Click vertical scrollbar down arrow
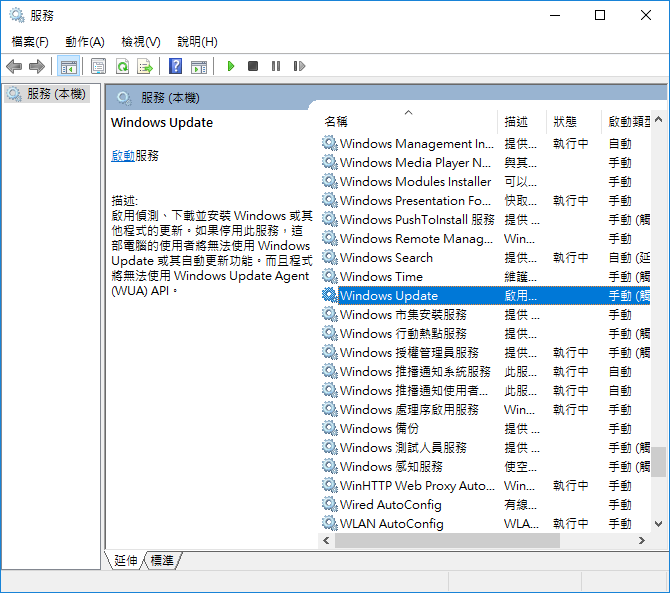The height and width of the screenshot is (593, 670). pyautogui.click(x=658, y=524)
